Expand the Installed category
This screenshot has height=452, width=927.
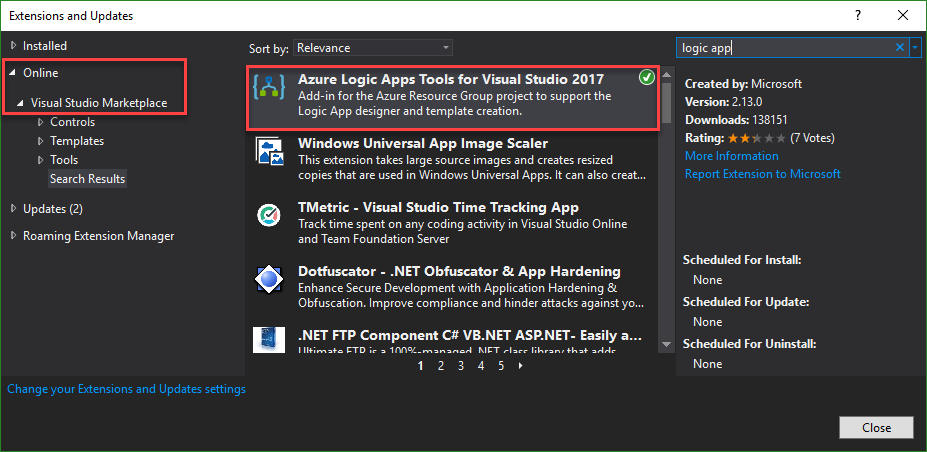coord(14,45)
